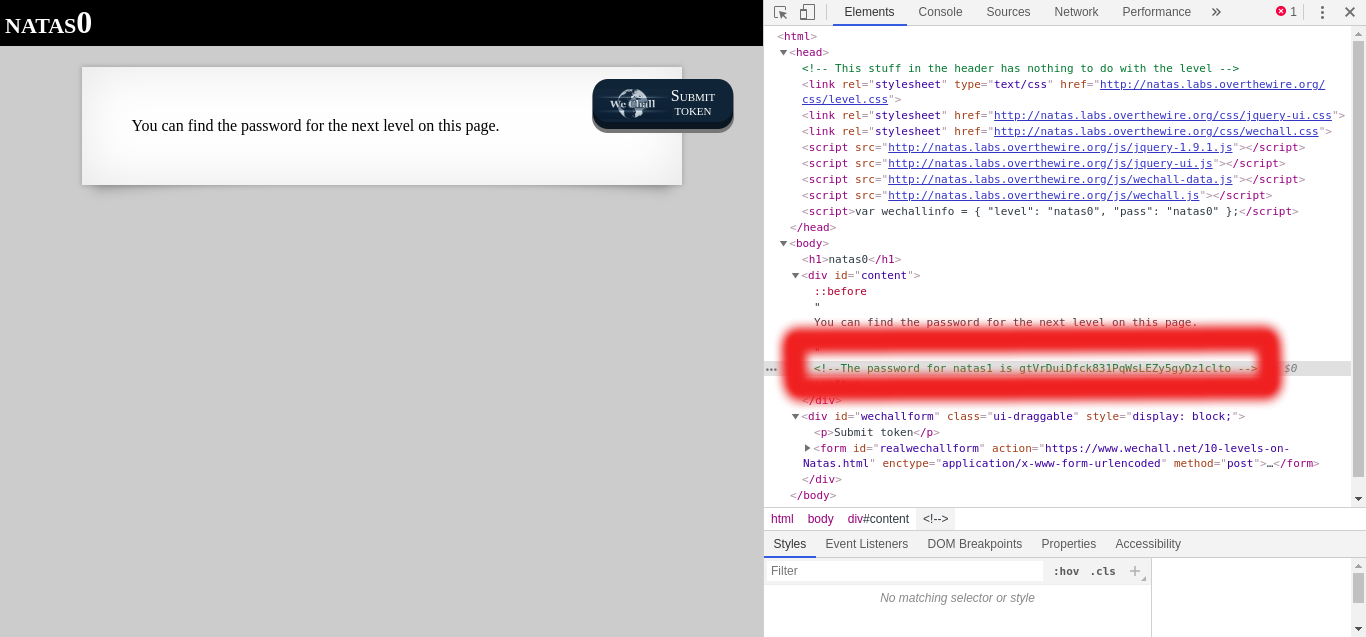Go to the Network tab
This screenshot has width=1366, height=637.
pos(1076,12)
